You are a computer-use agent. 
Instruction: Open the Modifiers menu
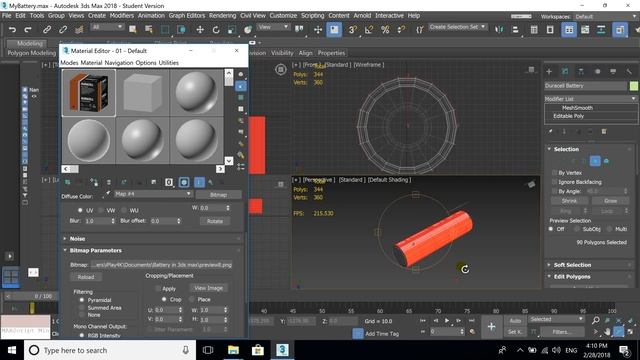click(x=122, y=16)
